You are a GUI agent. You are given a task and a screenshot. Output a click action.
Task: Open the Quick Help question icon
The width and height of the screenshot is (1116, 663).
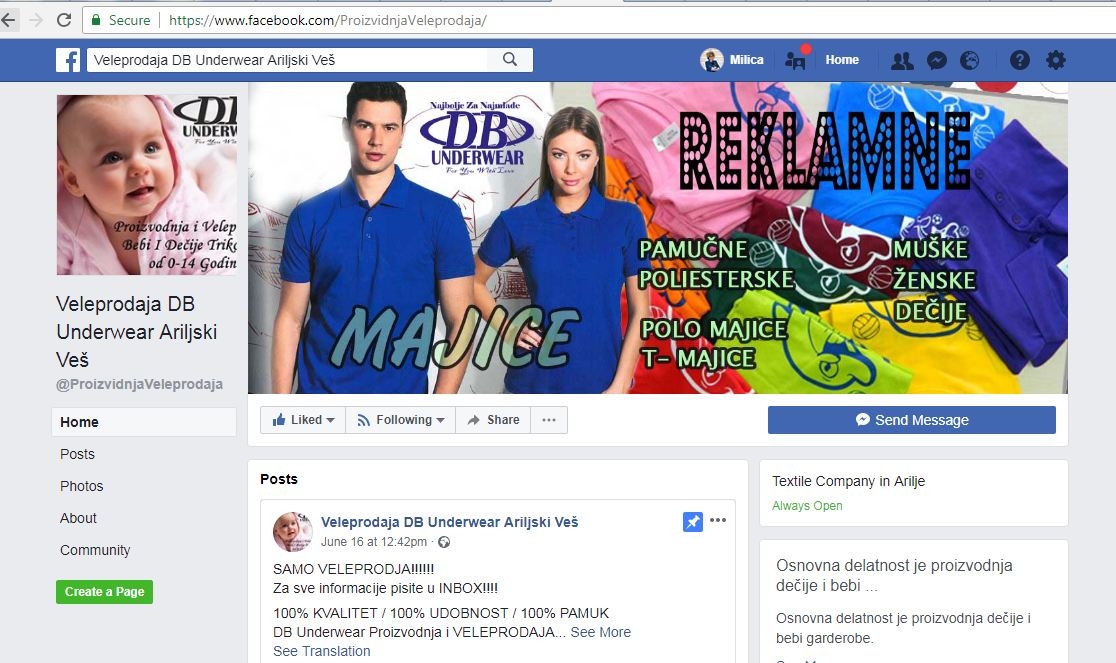click(1019, 60)
